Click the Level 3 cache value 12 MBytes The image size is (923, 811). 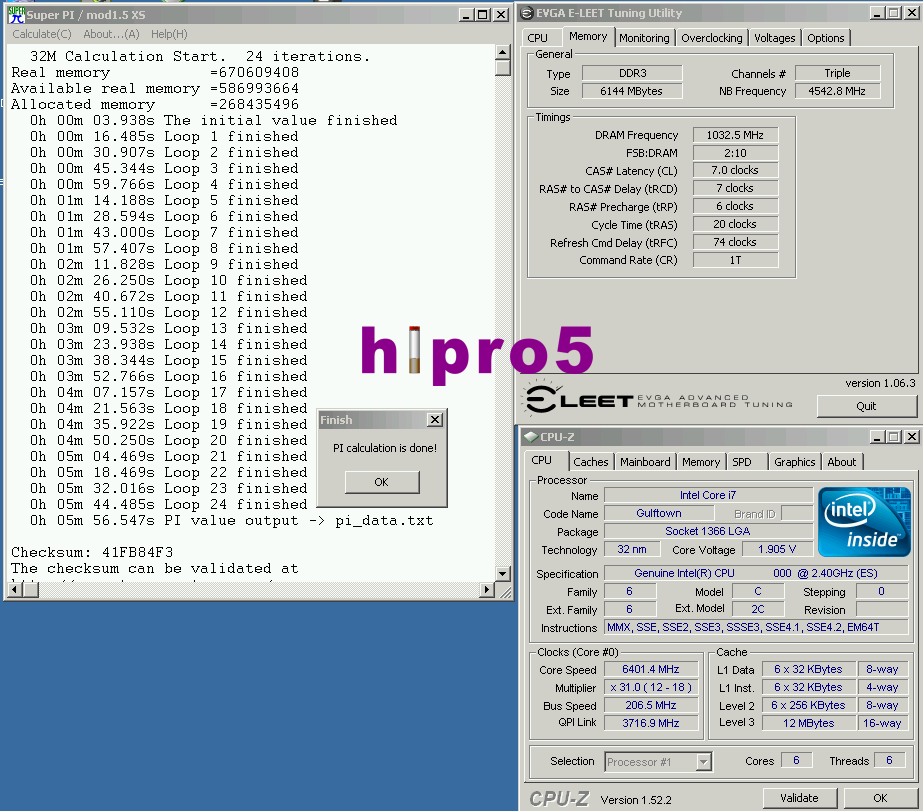808,723
